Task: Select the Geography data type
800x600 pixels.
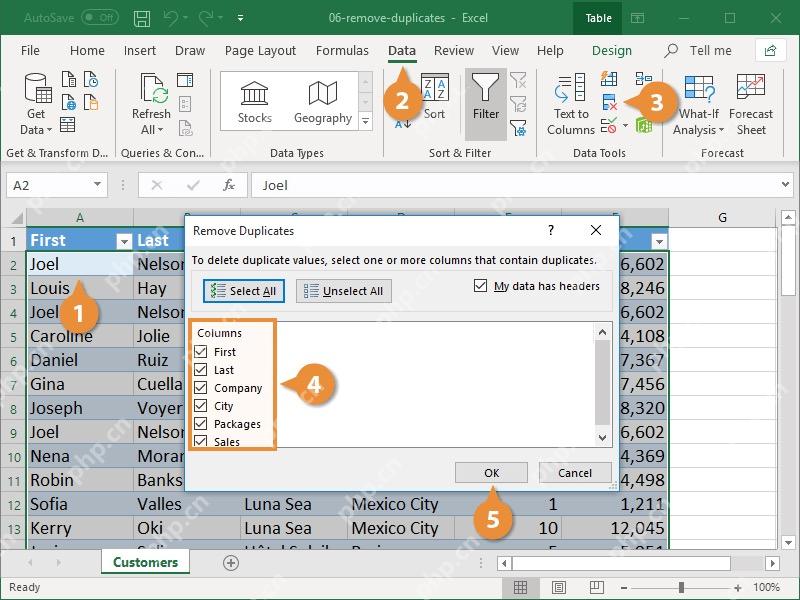Action: tap(322, 102)
